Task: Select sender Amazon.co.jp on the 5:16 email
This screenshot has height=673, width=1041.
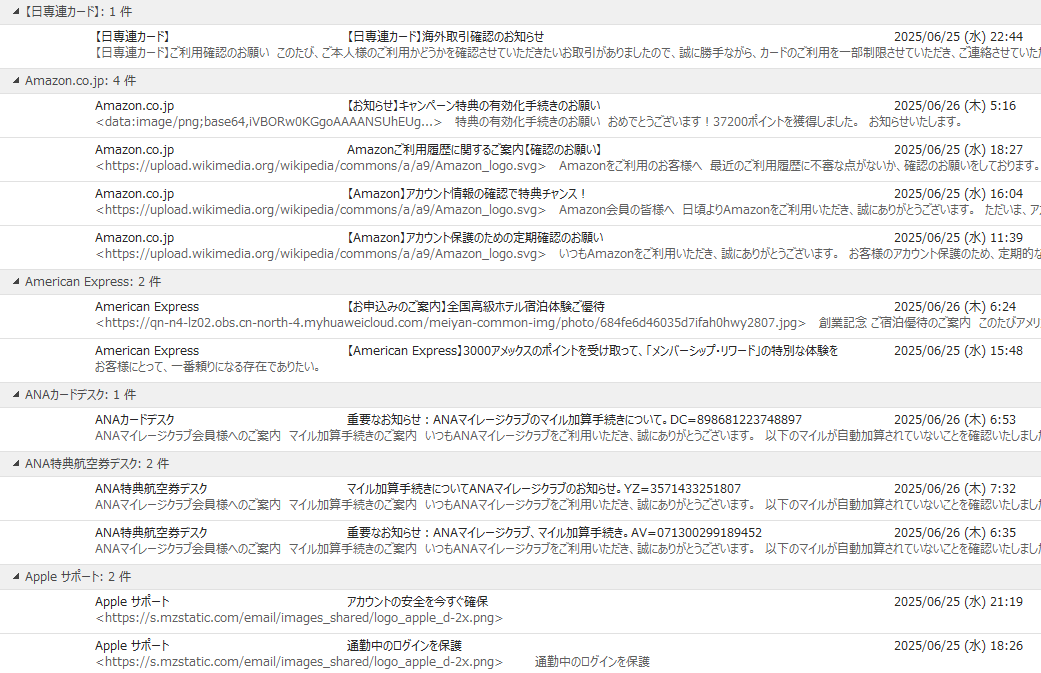Action: 134,106
